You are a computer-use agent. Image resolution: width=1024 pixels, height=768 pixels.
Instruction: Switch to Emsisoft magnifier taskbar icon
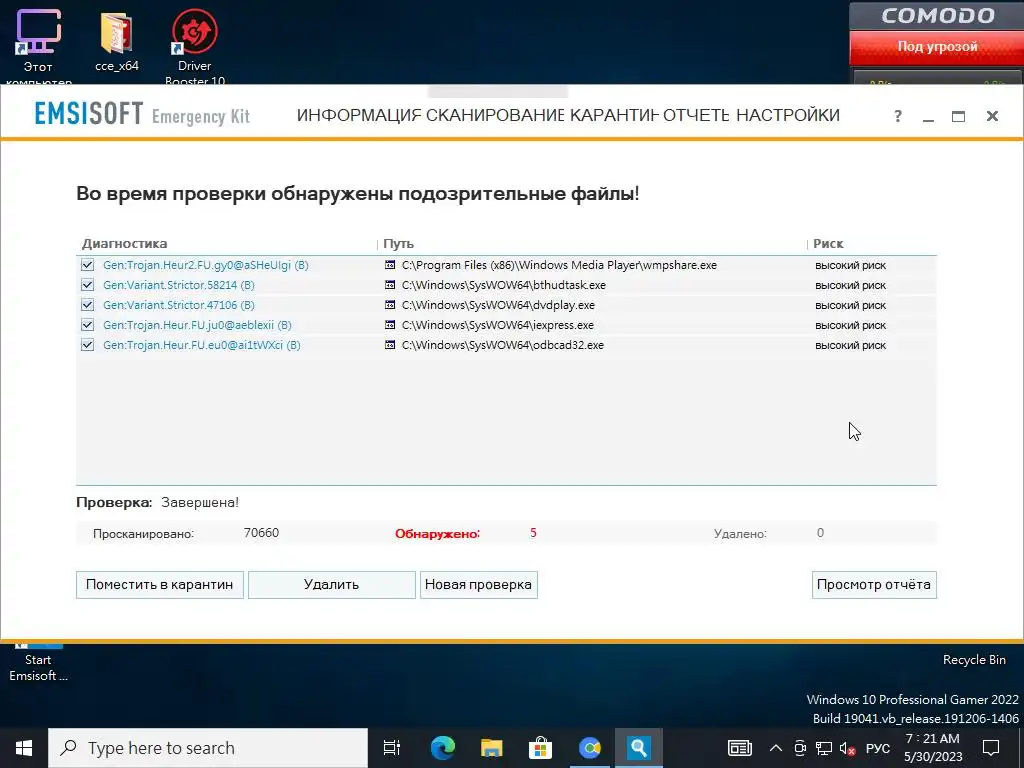tap(638, 748)
